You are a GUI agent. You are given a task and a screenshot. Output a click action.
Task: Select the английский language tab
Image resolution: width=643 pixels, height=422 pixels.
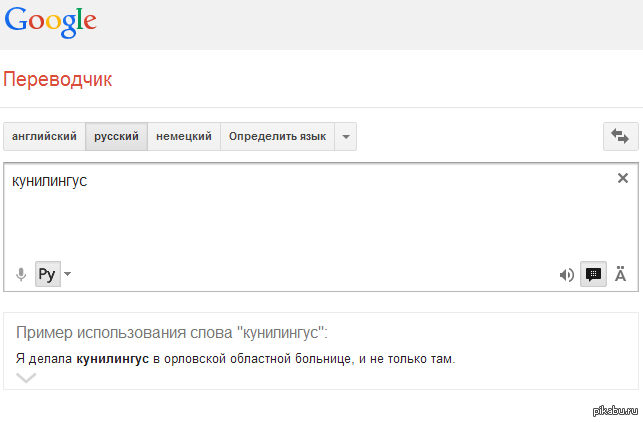pos(44,137)
